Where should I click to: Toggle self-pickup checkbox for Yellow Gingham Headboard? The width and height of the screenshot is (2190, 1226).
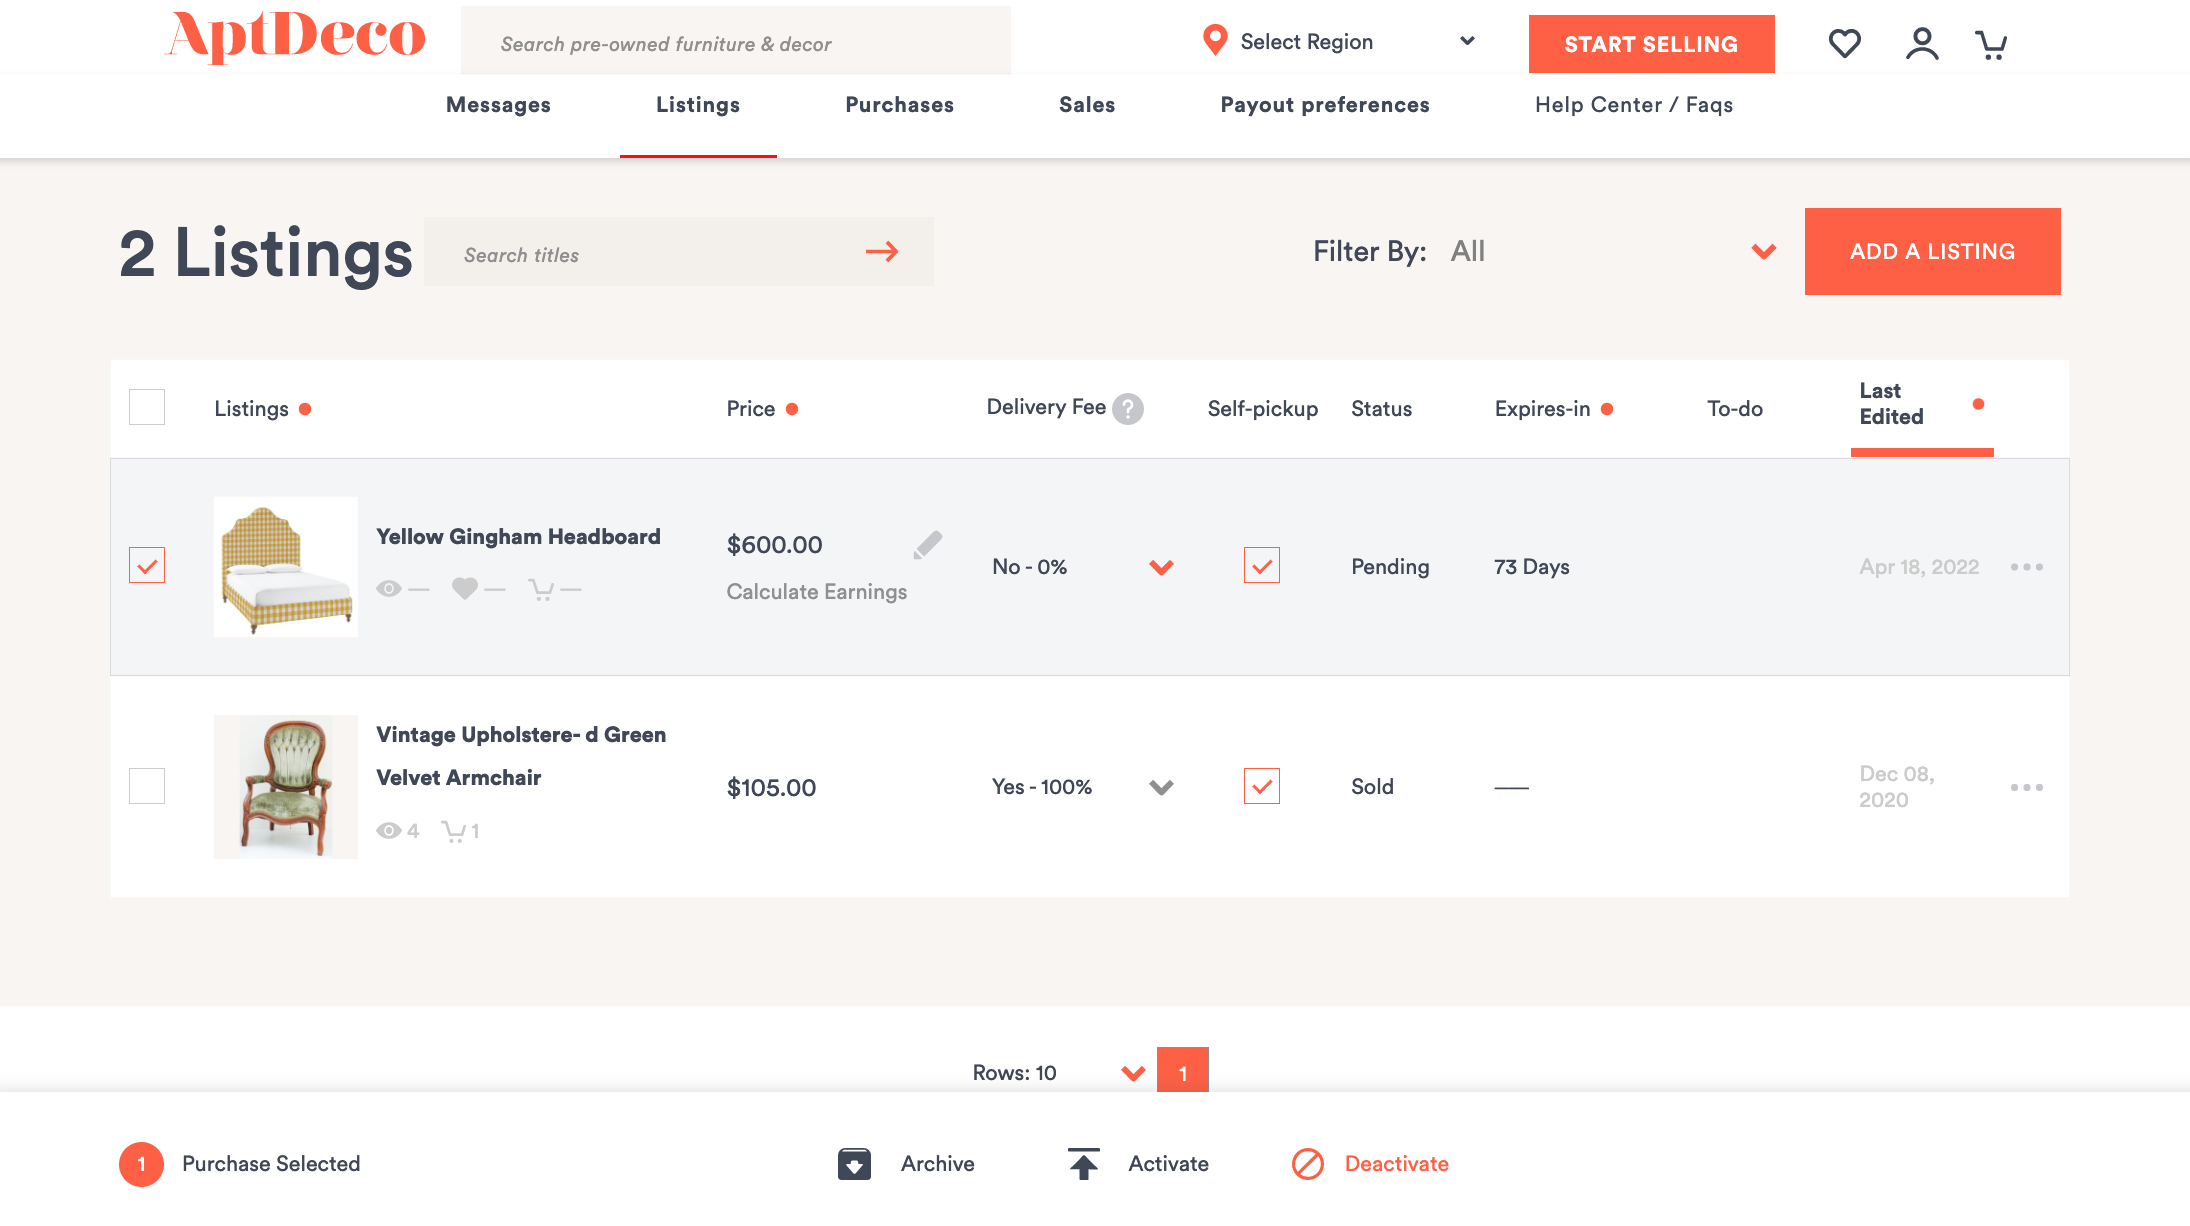click(x=1262, y=566)
